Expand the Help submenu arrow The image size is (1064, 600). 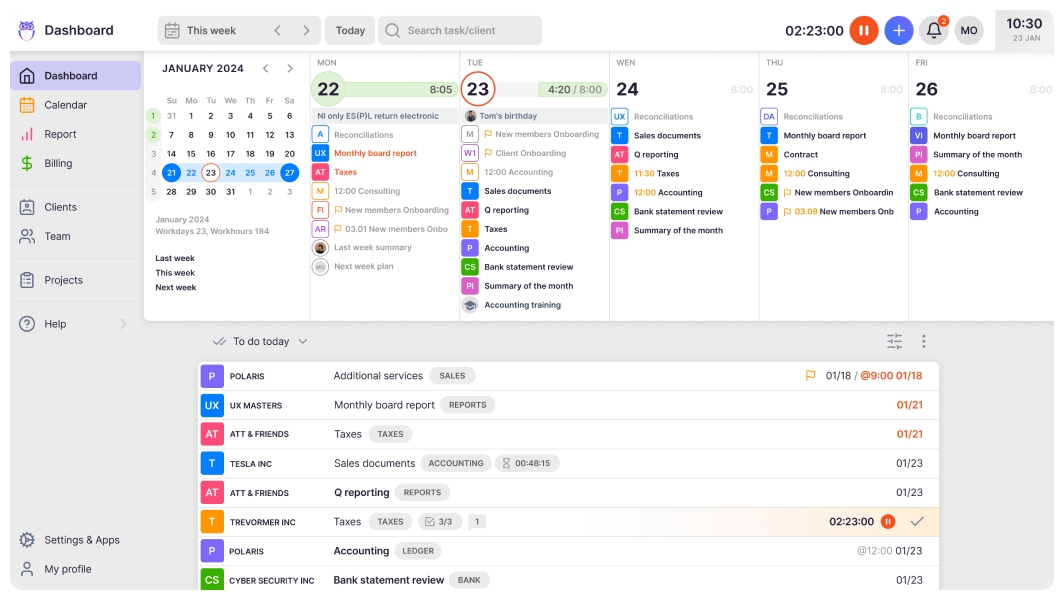(x=123, y=324)
